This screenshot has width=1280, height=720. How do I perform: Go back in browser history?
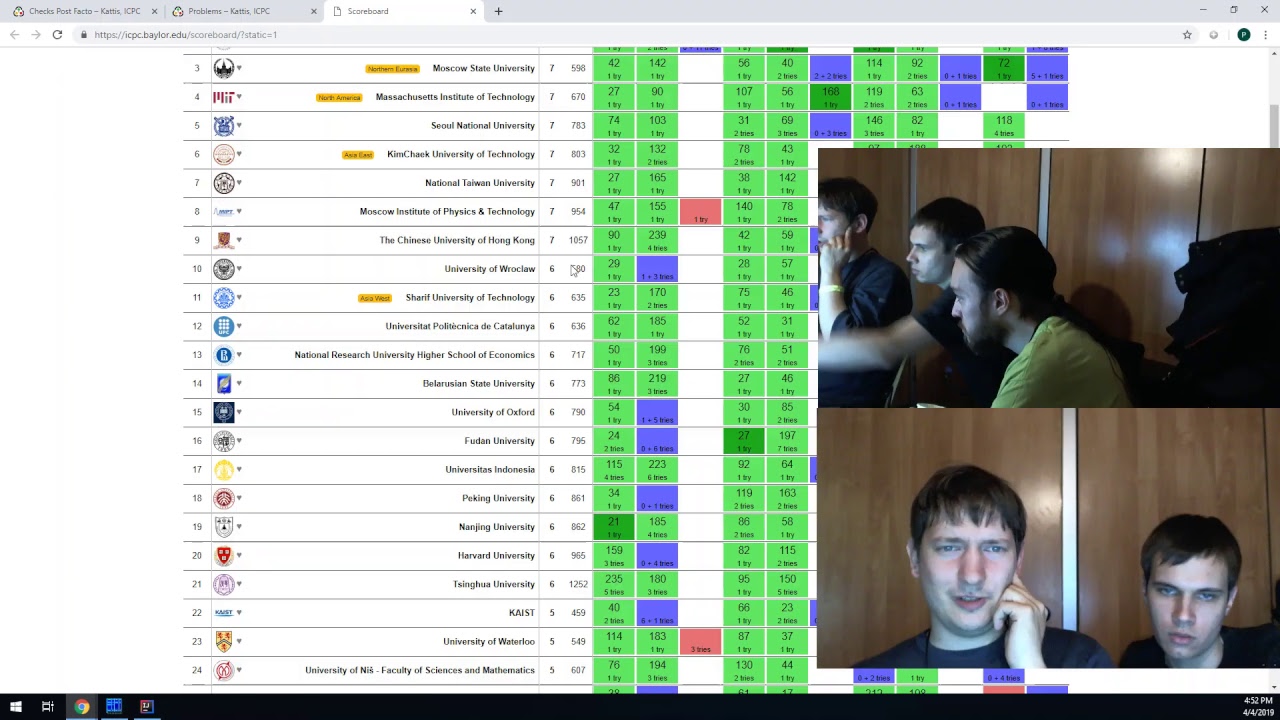click(x=14, y=34)
